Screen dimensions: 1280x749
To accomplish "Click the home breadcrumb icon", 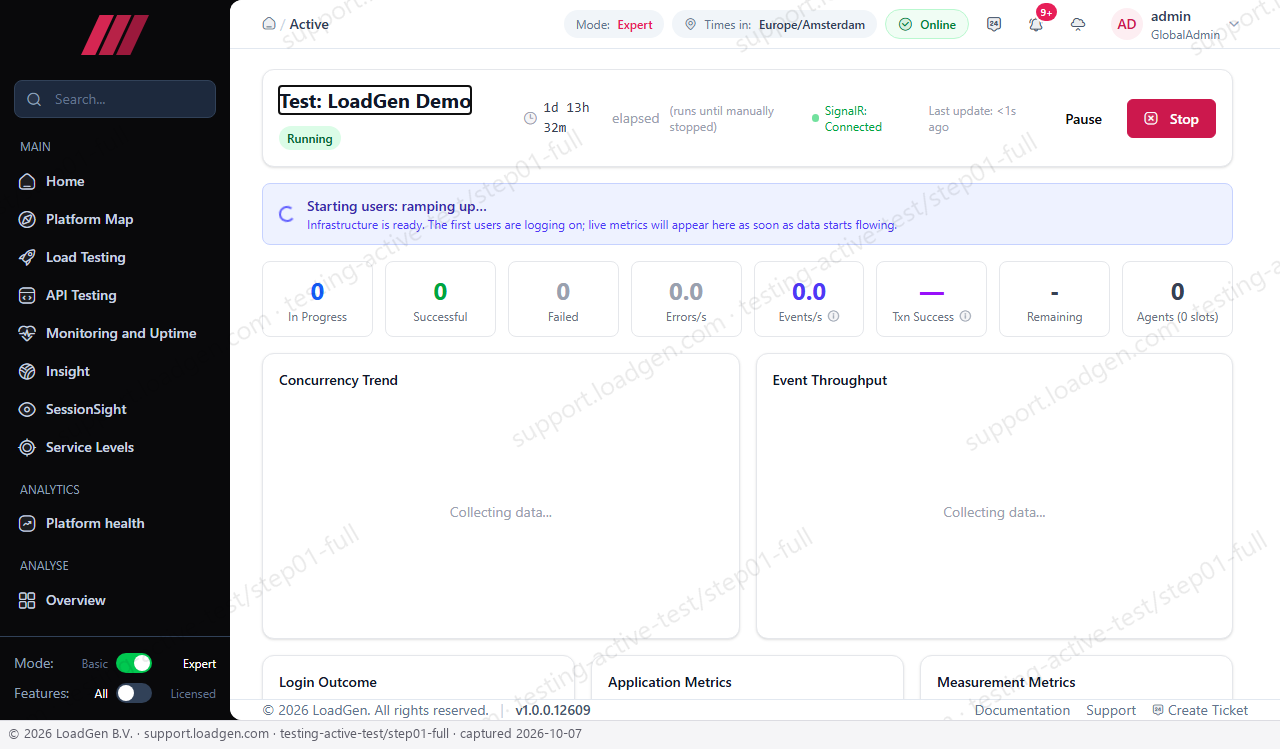I will click(x=269, y=24).
